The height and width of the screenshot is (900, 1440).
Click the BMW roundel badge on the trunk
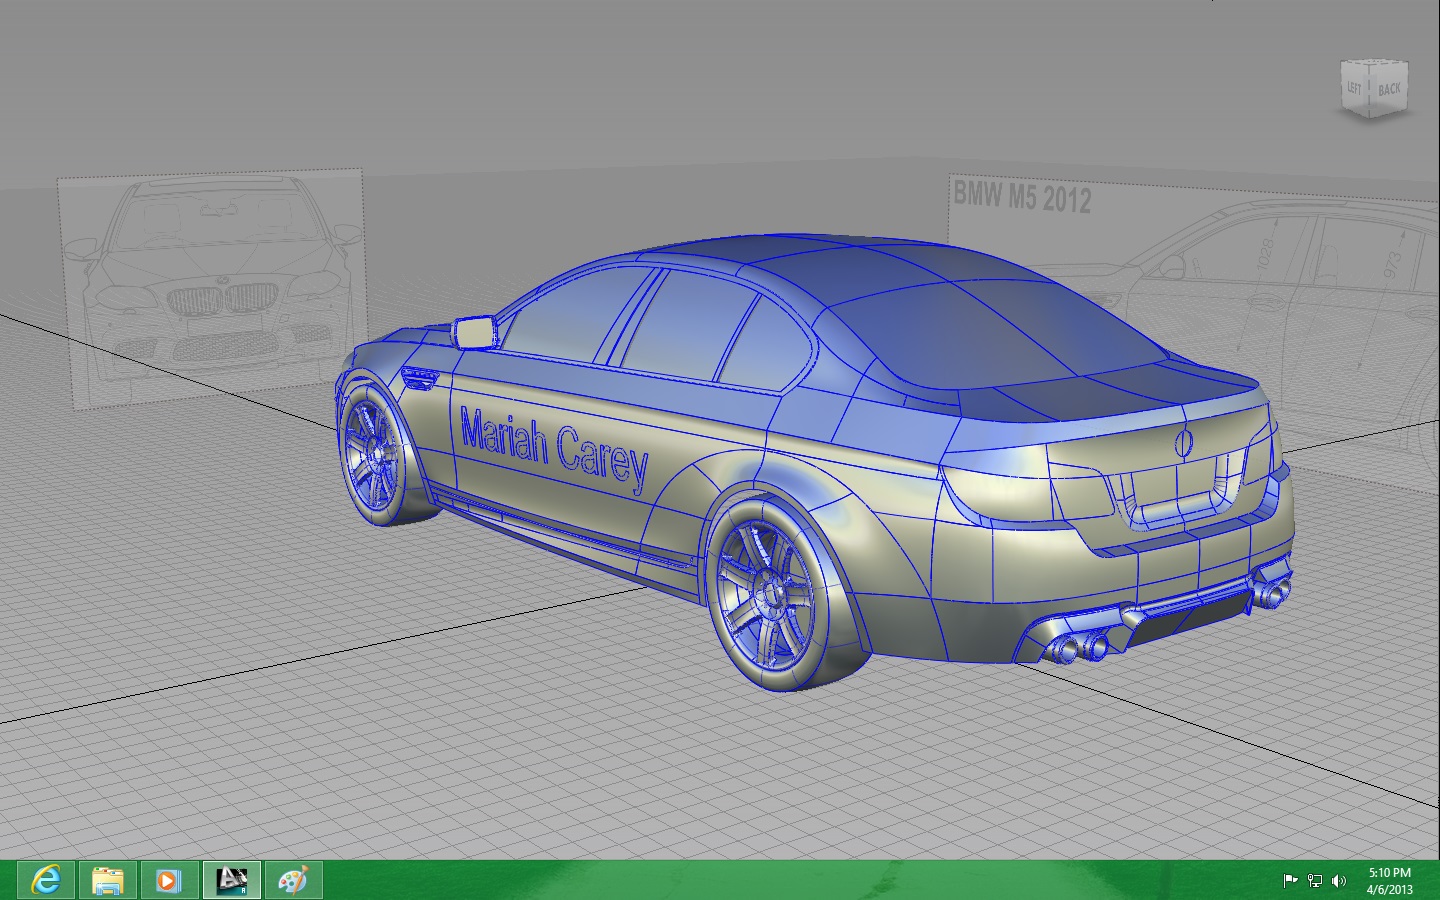click(1186, 443)
